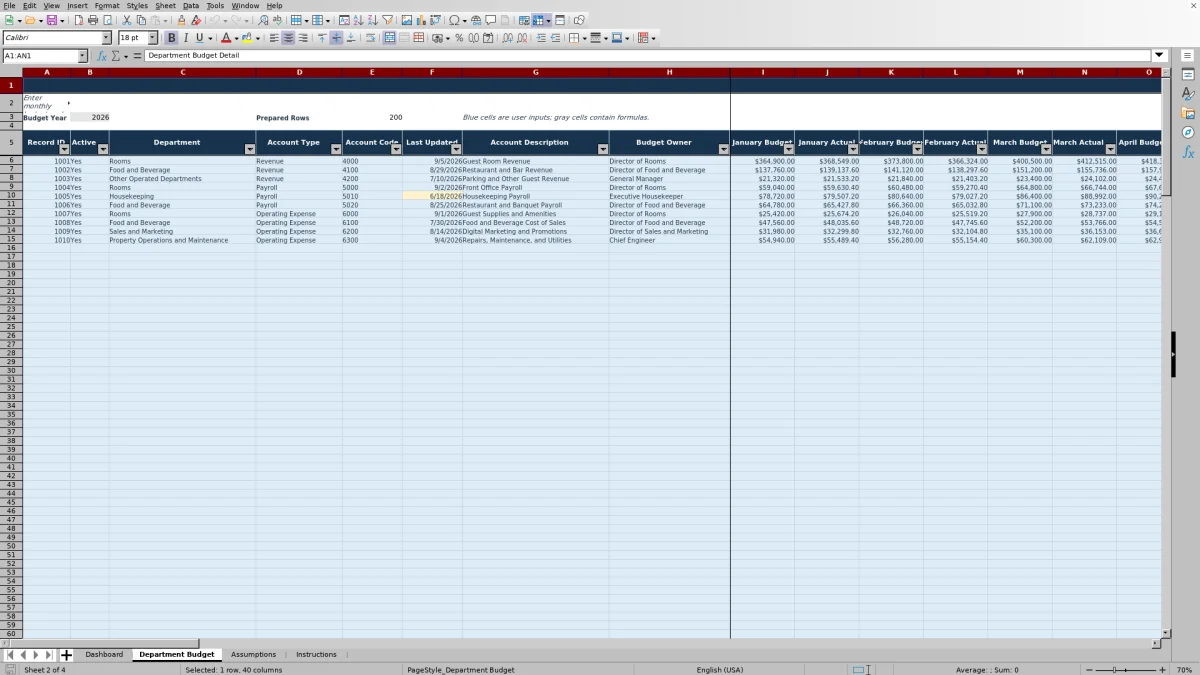Open Sidebar Properties panel icon

tap(1188, 75)
